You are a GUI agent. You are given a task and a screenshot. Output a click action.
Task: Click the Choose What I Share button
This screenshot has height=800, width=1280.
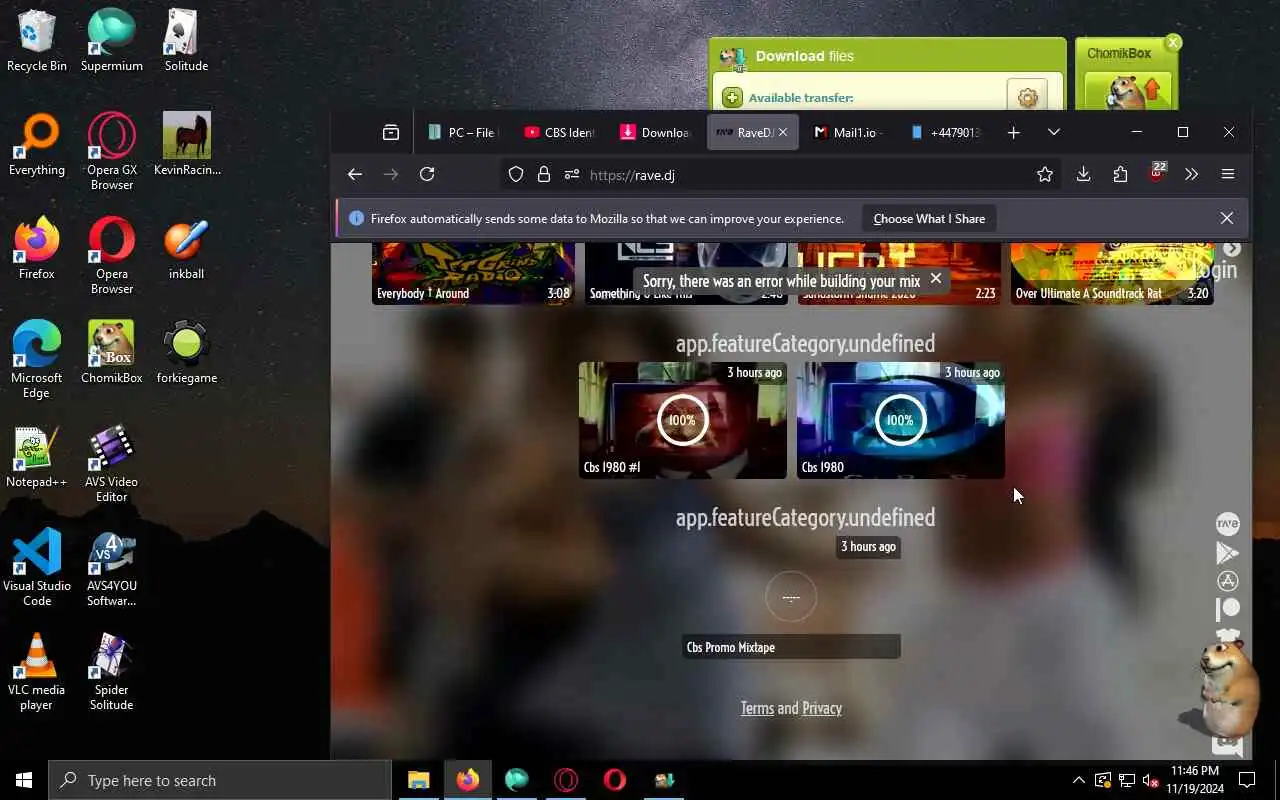click(x=929, y=218)
